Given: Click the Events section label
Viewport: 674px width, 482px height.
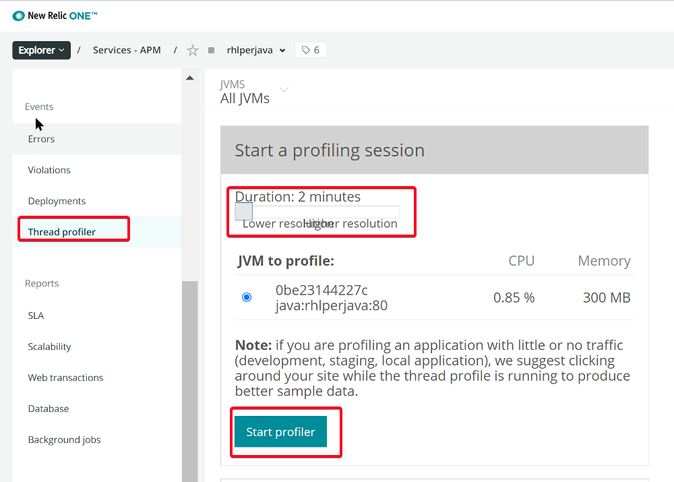Looking at the screenshot, I should click(39, 107).
